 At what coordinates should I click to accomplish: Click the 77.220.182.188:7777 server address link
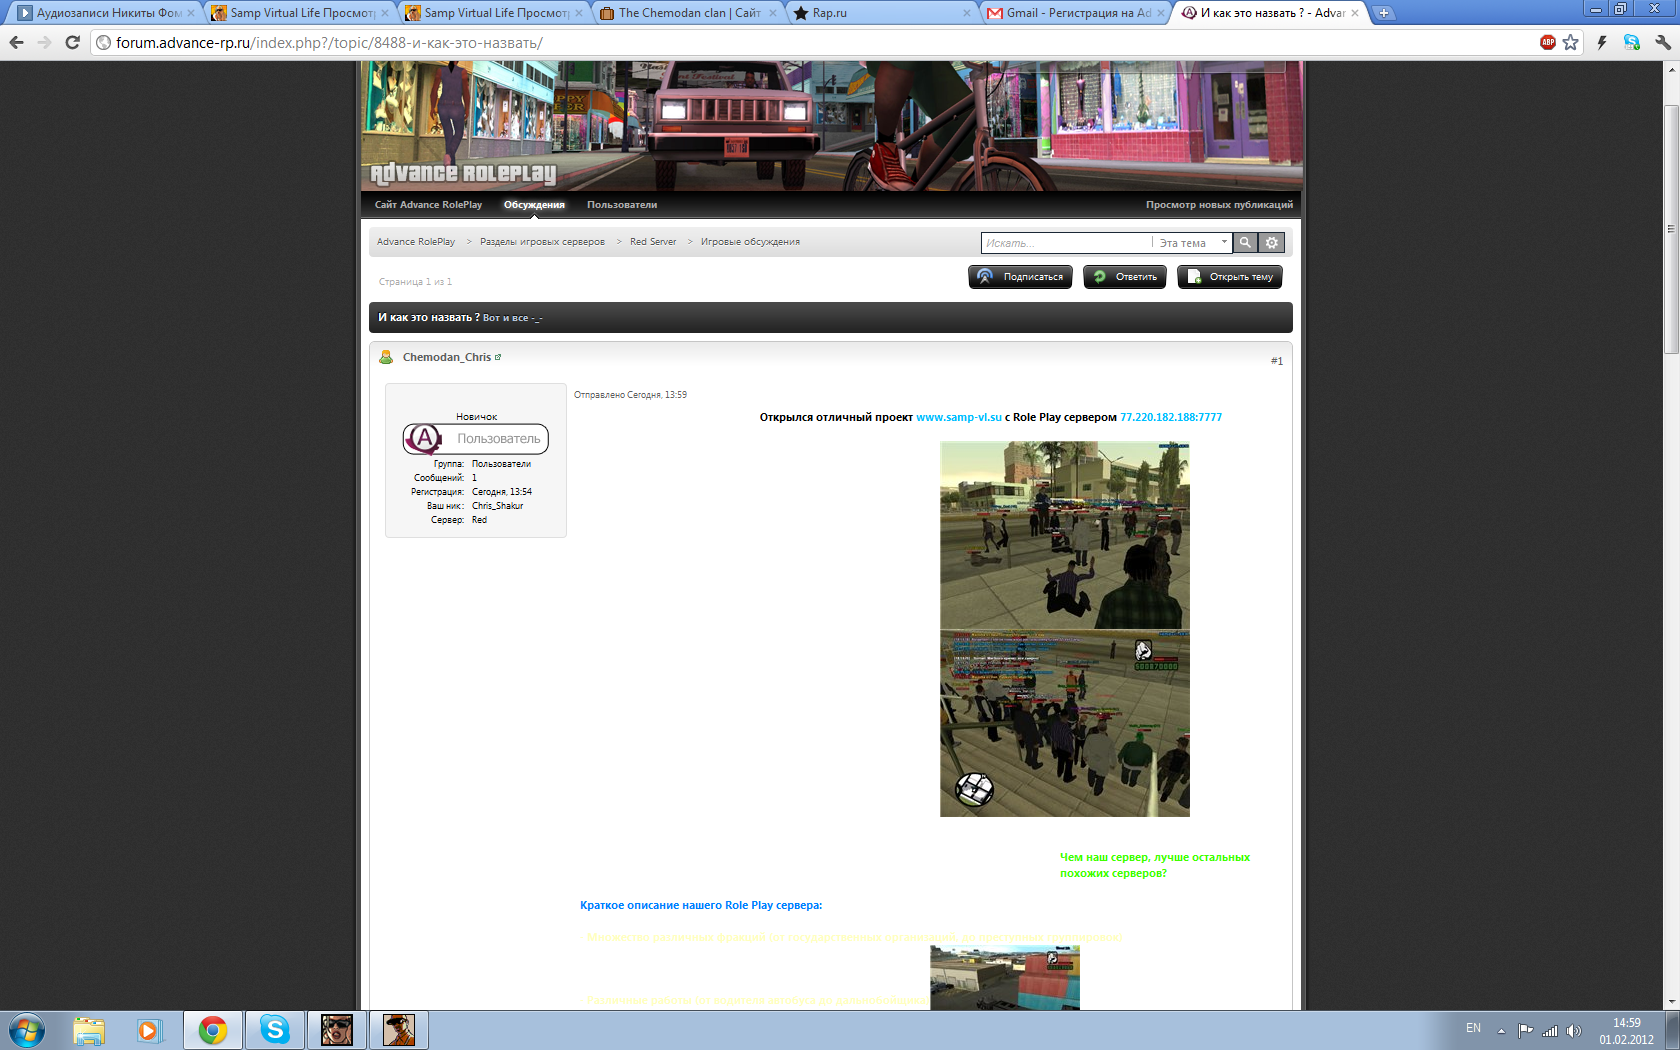tap(1171, 417)
